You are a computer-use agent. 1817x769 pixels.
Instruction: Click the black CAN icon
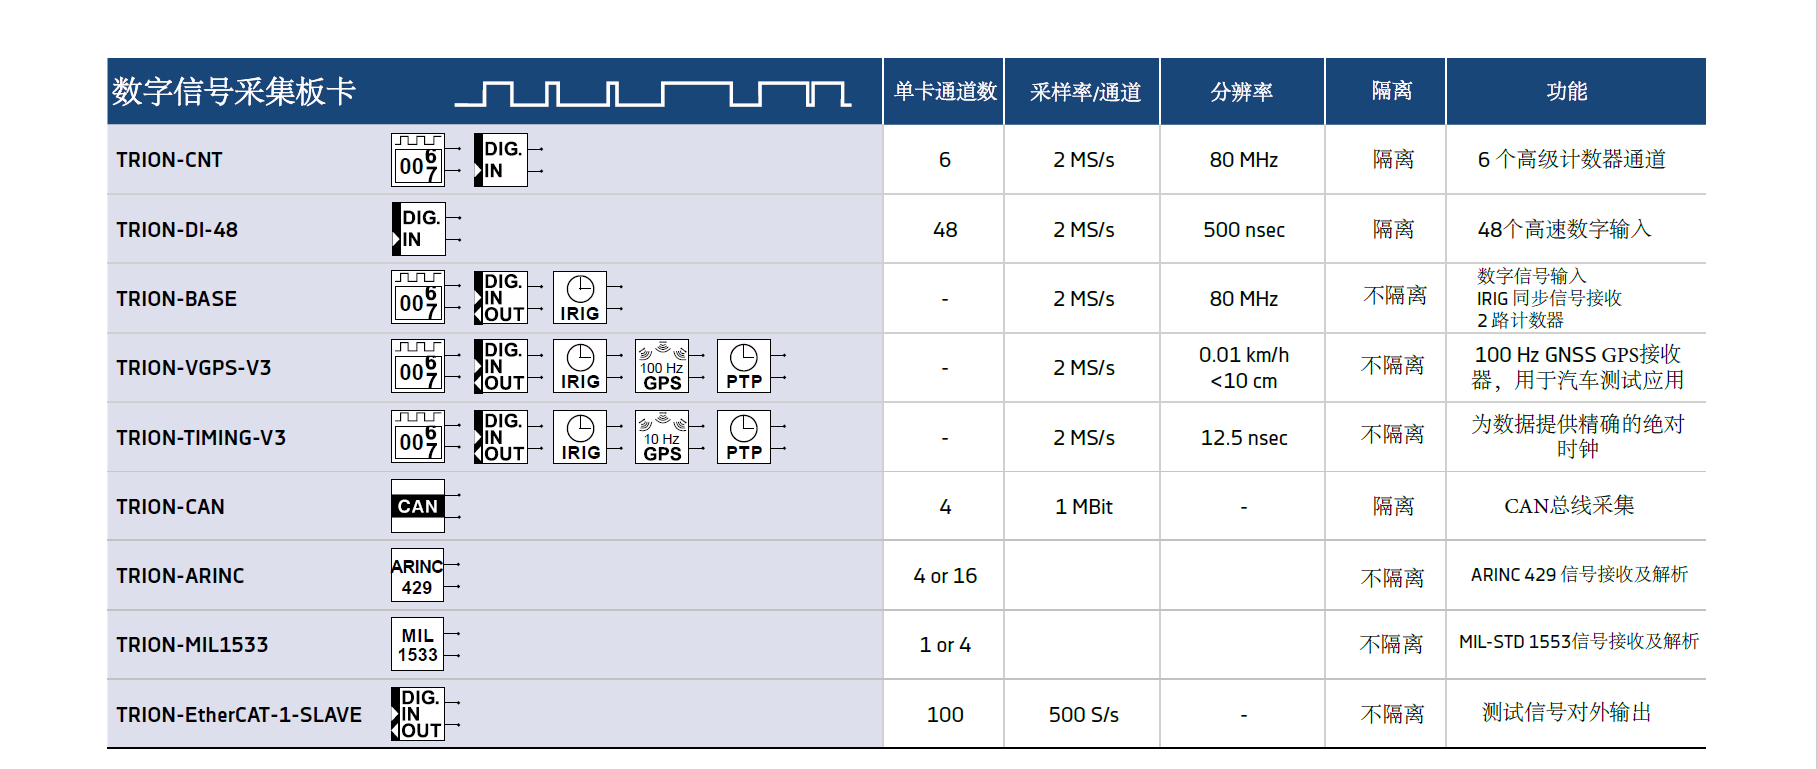[x=418, y=506]
